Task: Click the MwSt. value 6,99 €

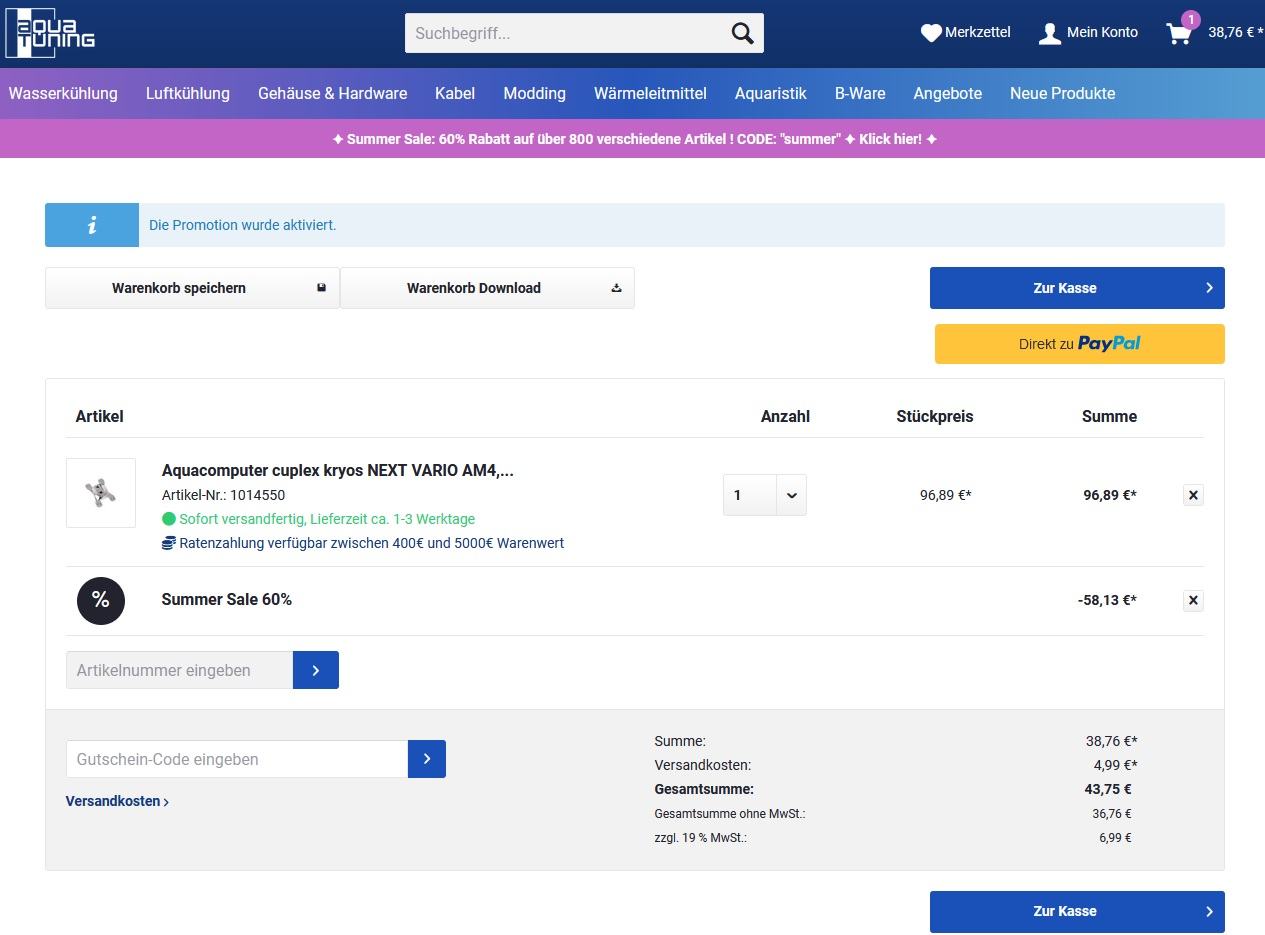Action: click(1115, 838)
